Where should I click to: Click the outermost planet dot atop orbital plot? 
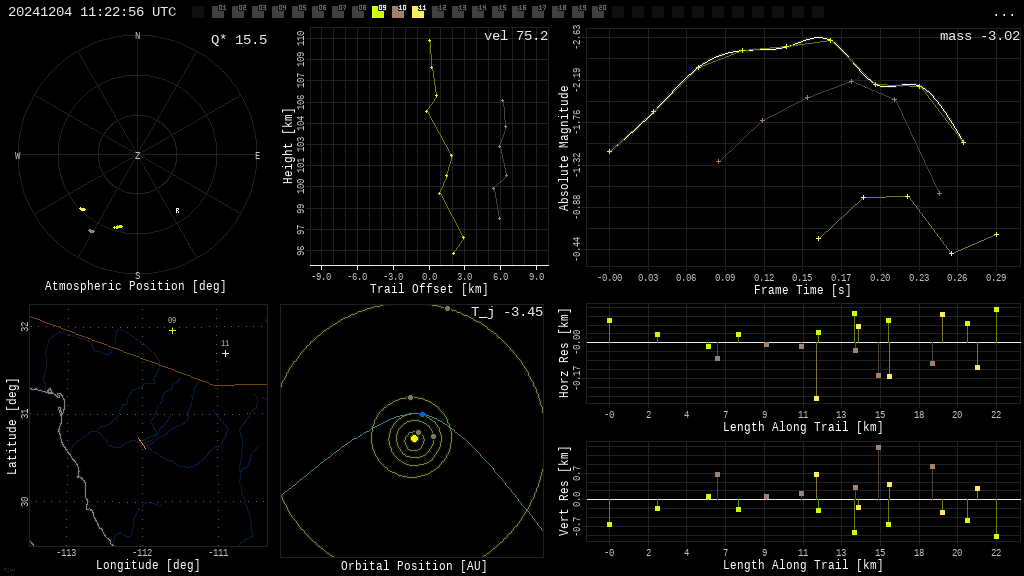coord(447,308)
